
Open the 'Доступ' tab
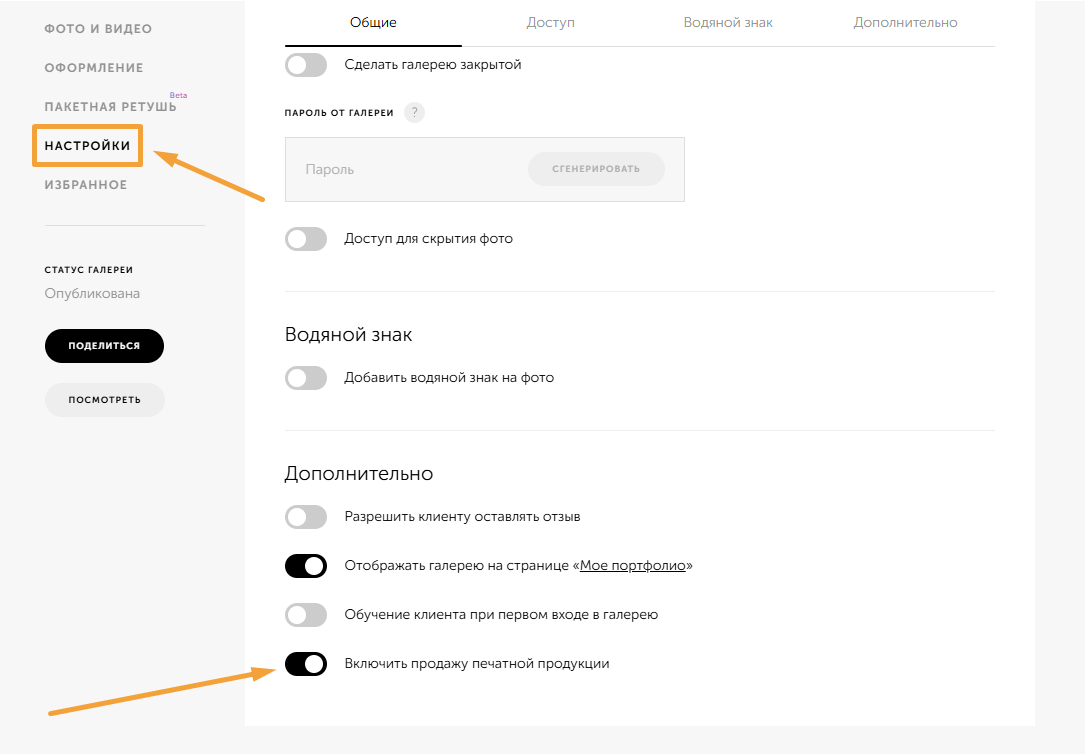point(550,22)
